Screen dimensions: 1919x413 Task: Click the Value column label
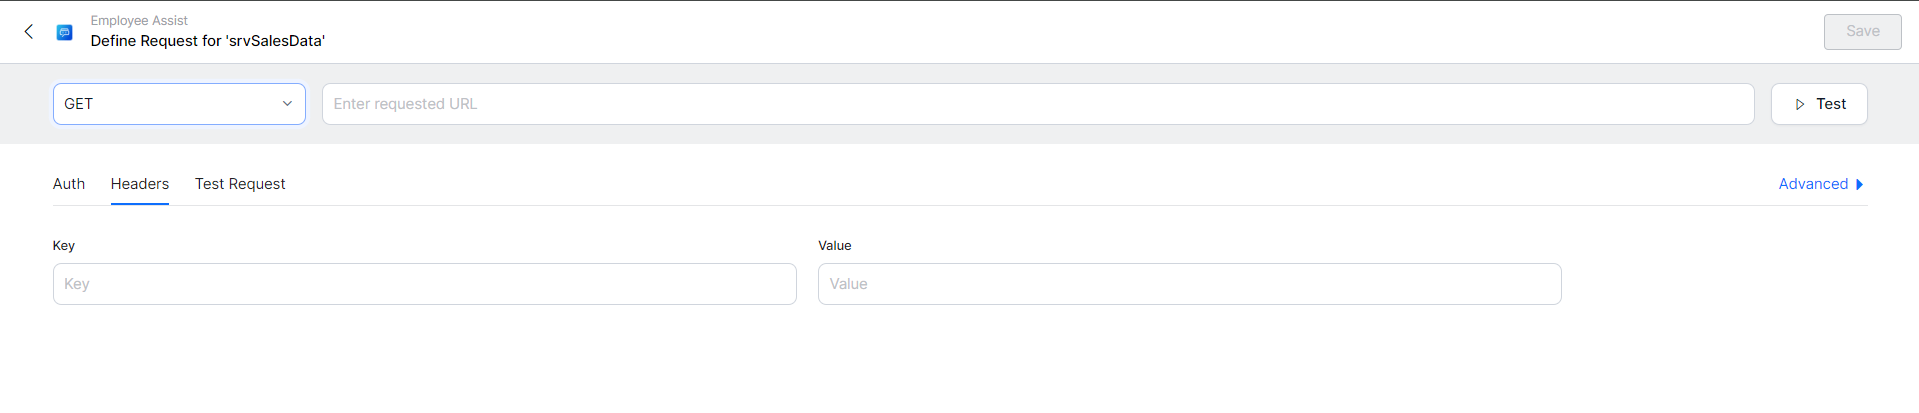tap(835, 246)
